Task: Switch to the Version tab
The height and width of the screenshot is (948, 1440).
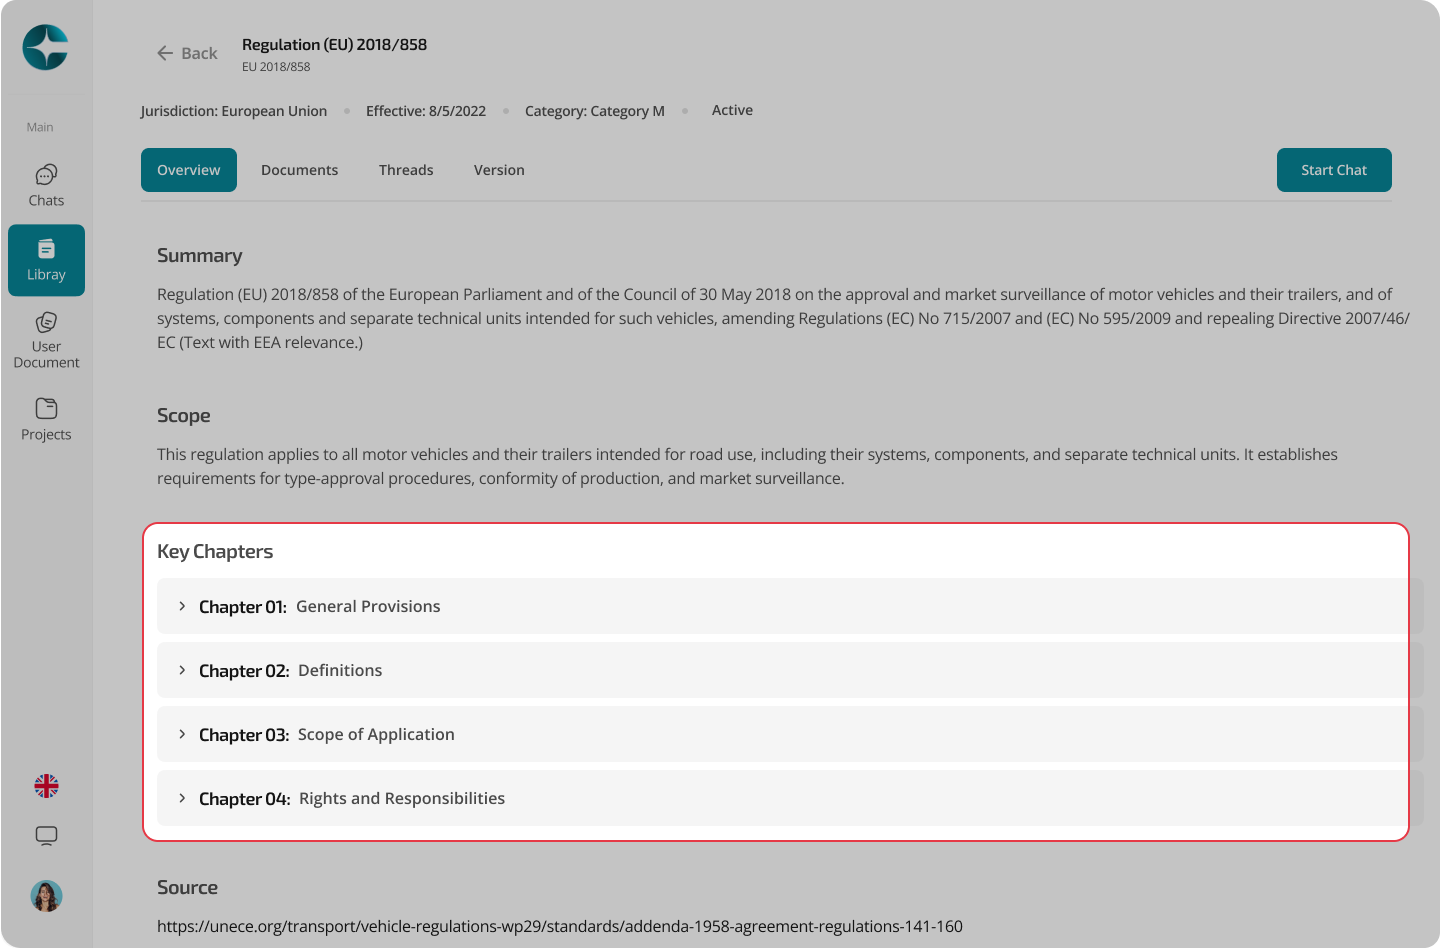Action: 499,170
